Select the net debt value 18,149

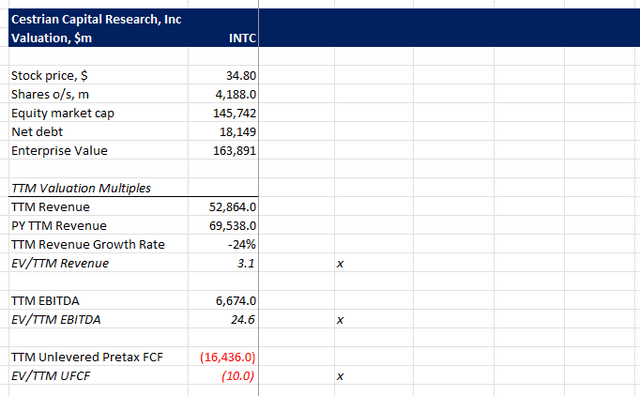click(x=238, y=132)
